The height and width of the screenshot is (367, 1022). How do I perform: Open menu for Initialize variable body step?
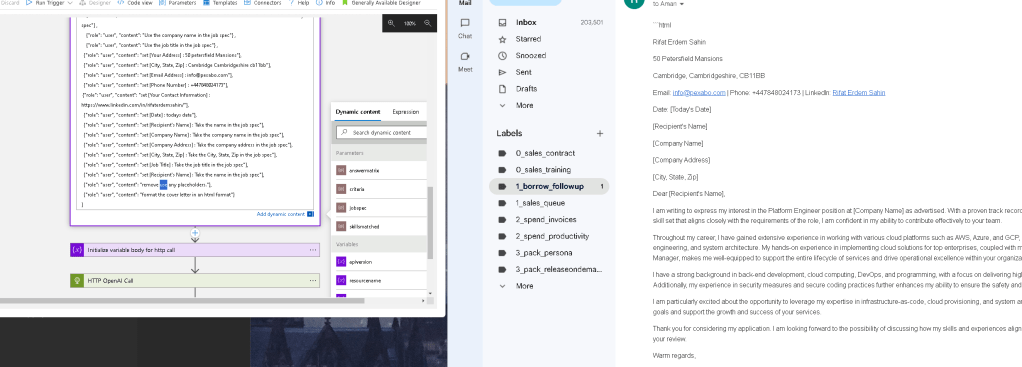pyautogui.click(x=313, y=250)
